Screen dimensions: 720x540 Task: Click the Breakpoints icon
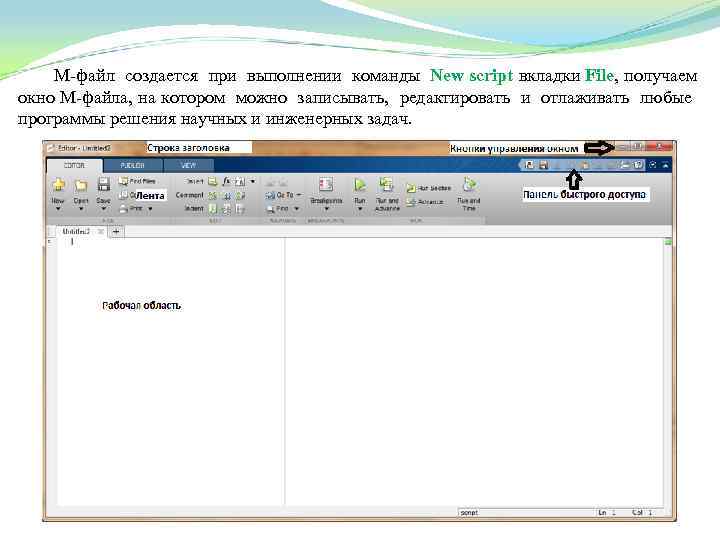point(326,185)
